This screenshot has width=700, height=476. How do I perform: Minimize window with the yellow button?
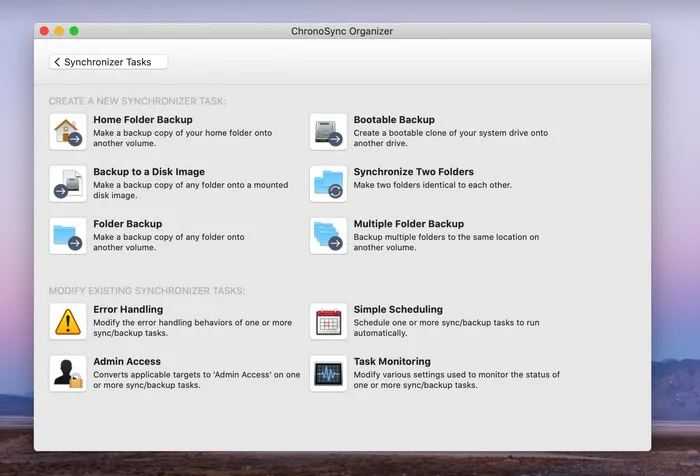(59, 31)
